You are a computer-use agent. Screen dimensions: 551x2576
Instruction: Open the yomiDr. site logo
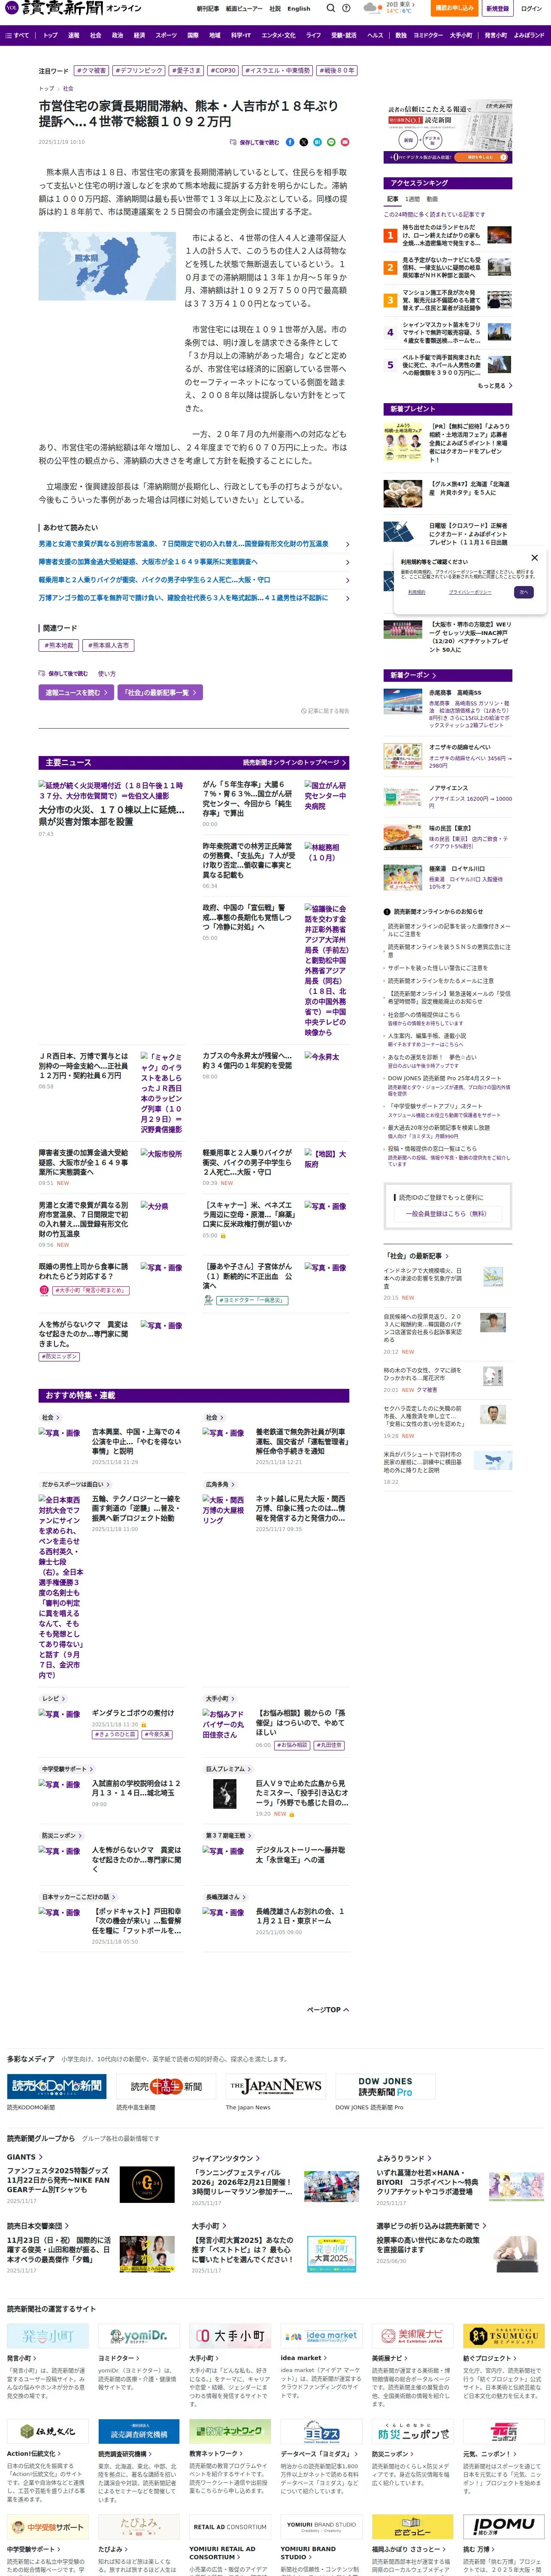pos(139,2337)
